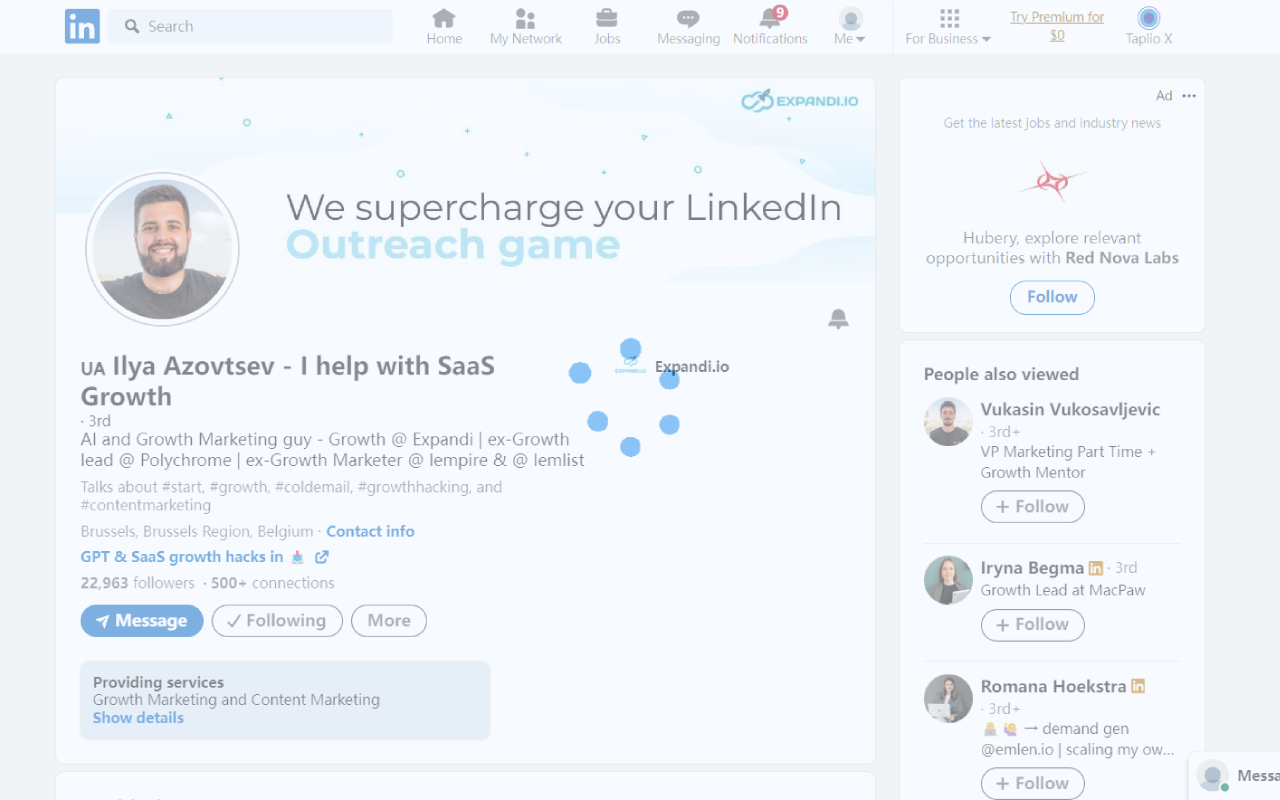Viewport: 1280px width, 800px height.
Task: Open the Home feed
Action: tap(444, 25)
